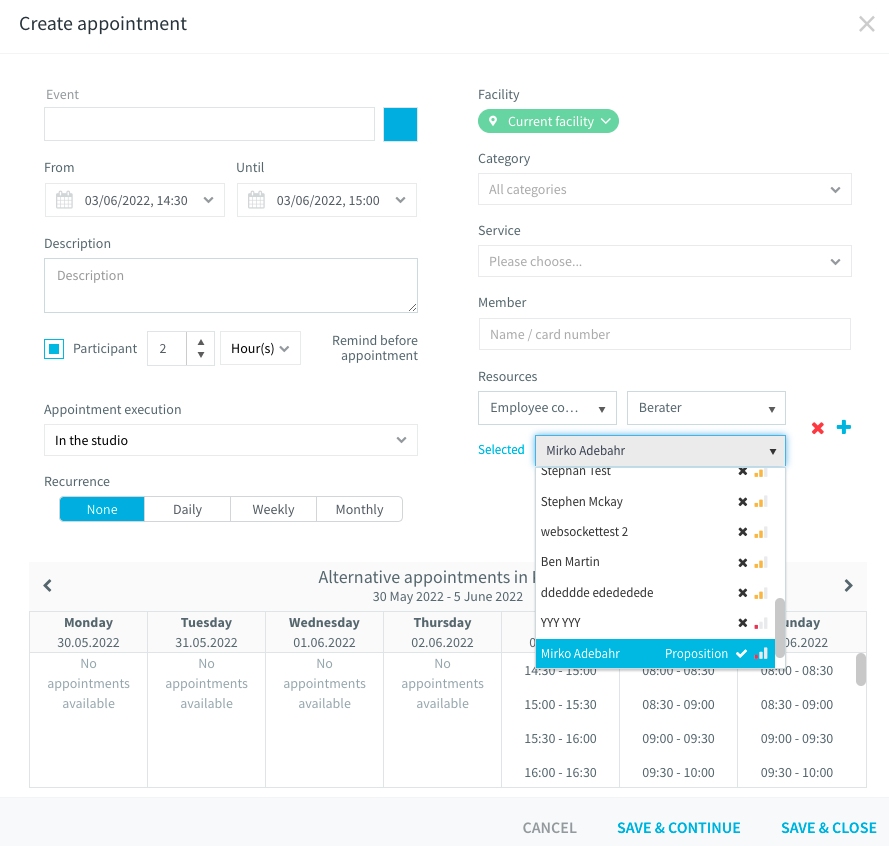Screen dimensions: 889x846
Task: Go to previous week of alternative appointments
Action: pos(48,585)
